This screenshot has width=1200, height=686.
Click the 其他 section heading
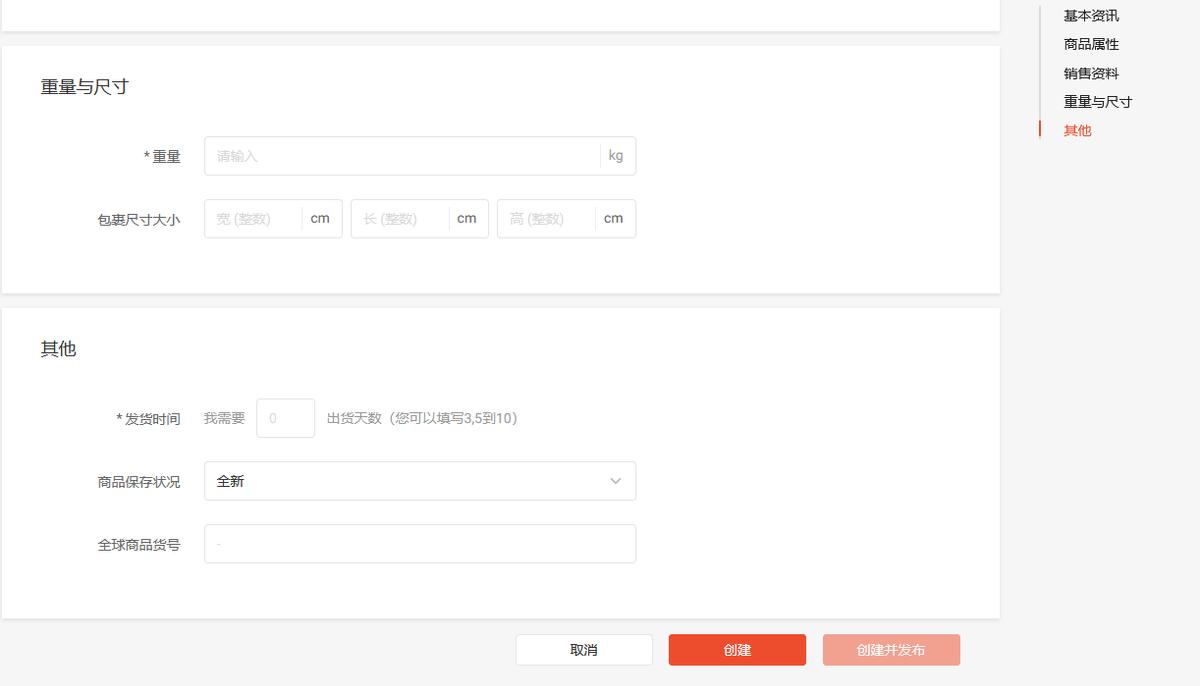tap(58, 349)
